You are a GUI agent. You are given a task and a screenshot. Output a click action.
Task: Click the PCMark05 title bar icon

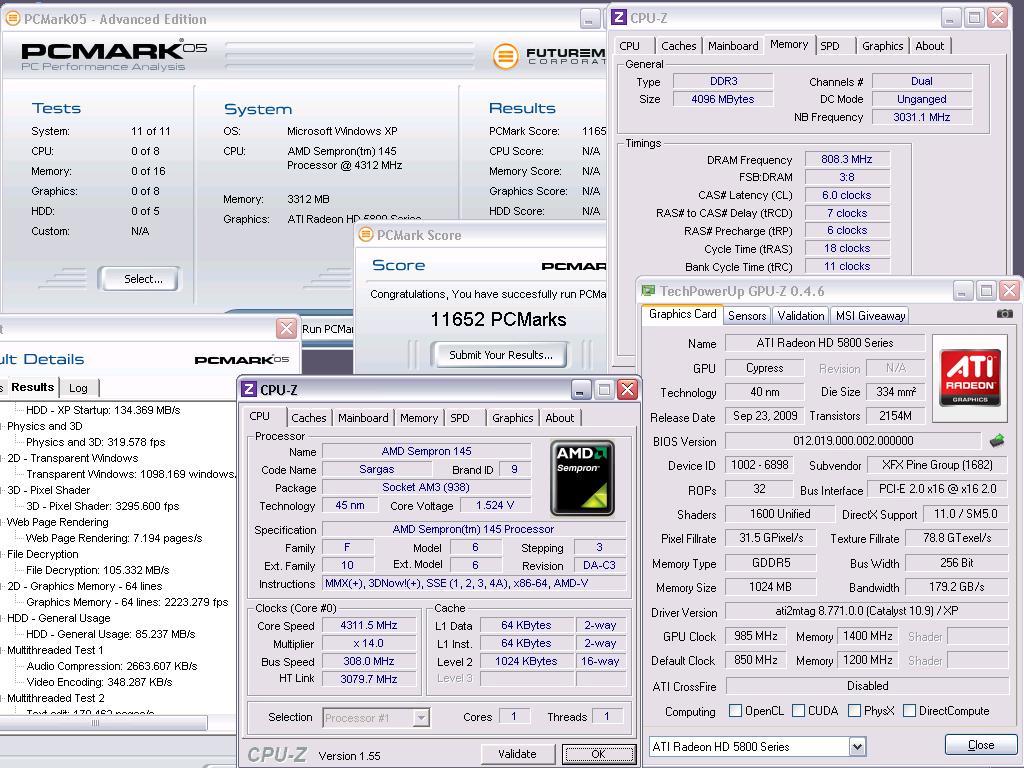12,19
